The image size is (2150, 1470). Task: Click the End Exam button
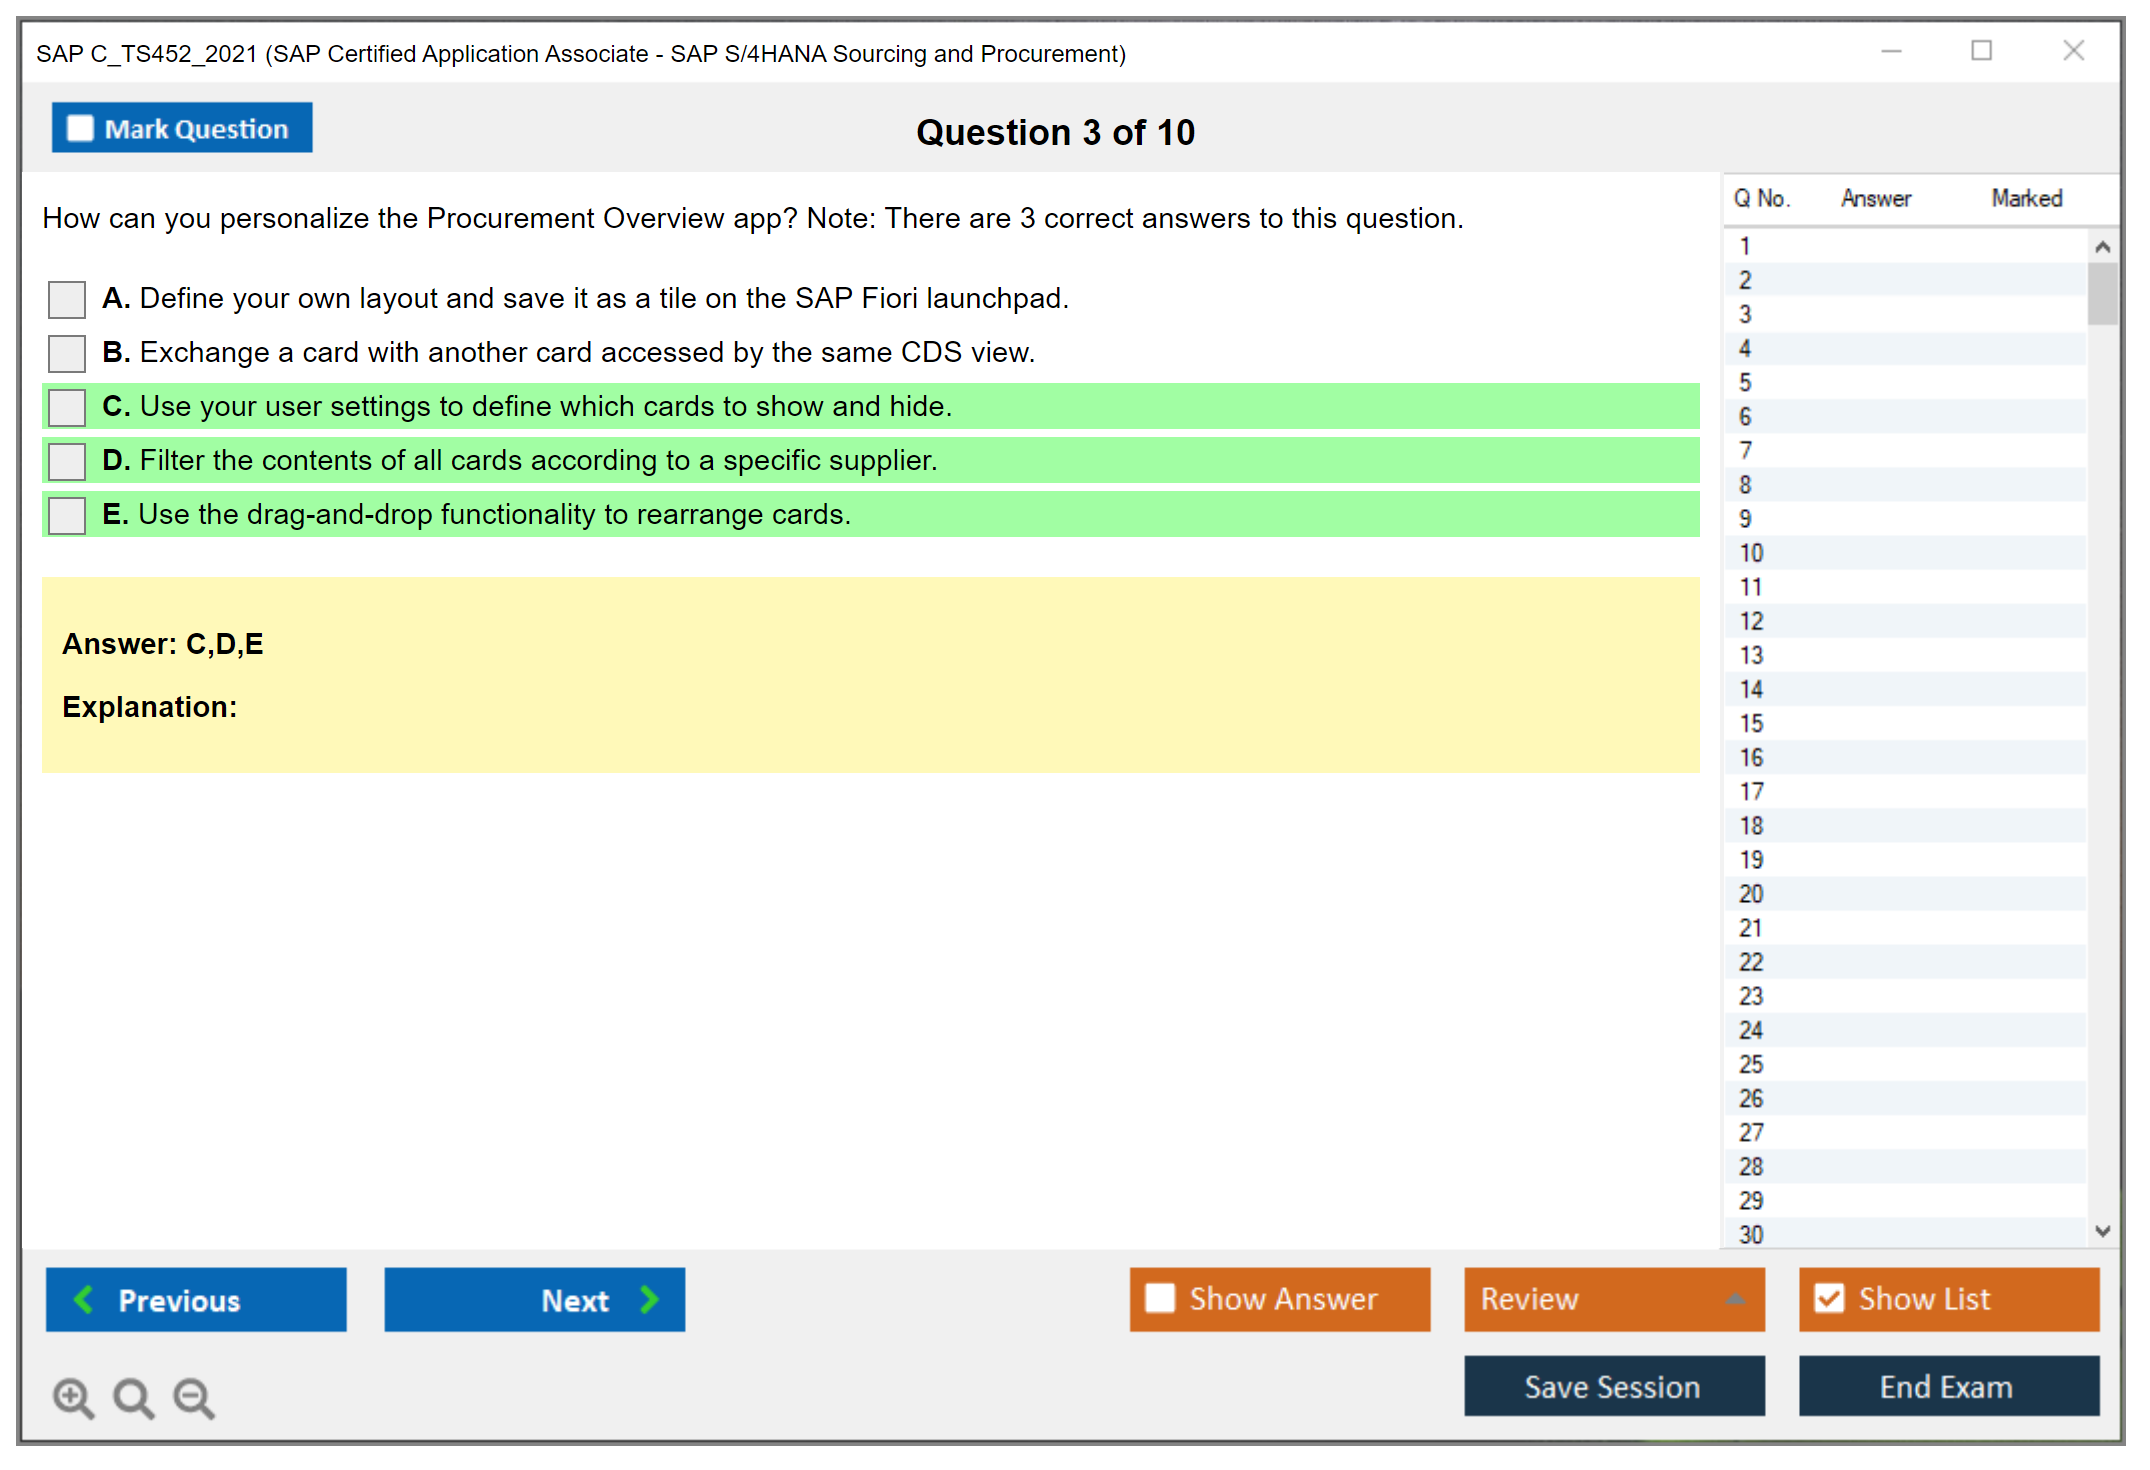pos(1947,1386)
